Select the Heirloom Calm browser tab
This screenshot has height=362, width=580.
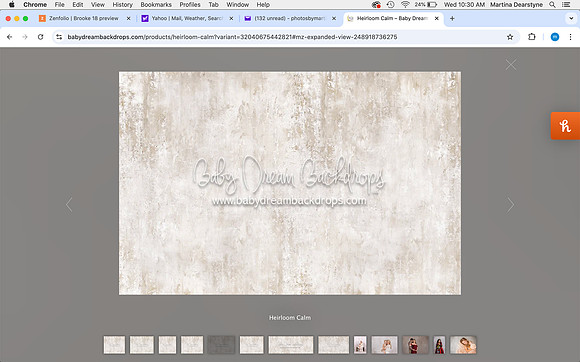(x=392, y=18)
